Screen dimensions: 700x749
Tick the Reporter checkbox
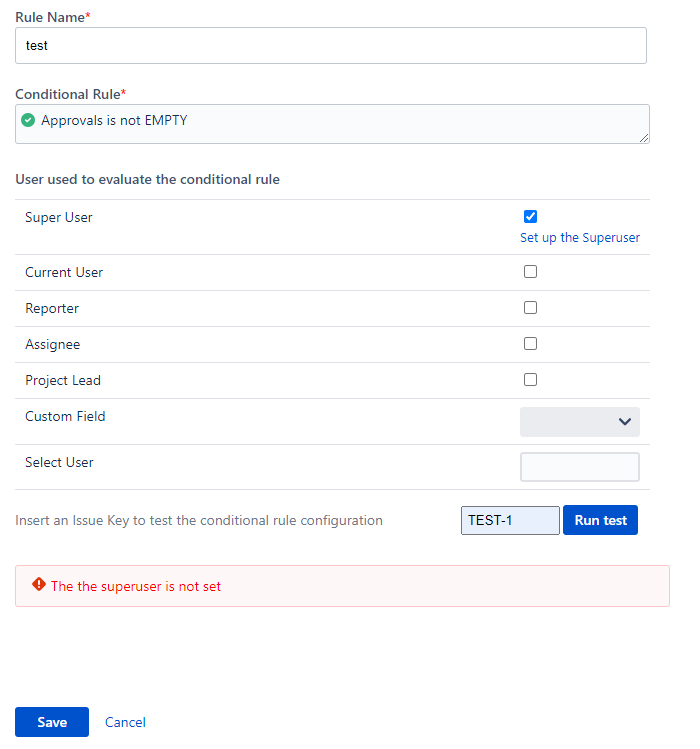click(530, 307)
